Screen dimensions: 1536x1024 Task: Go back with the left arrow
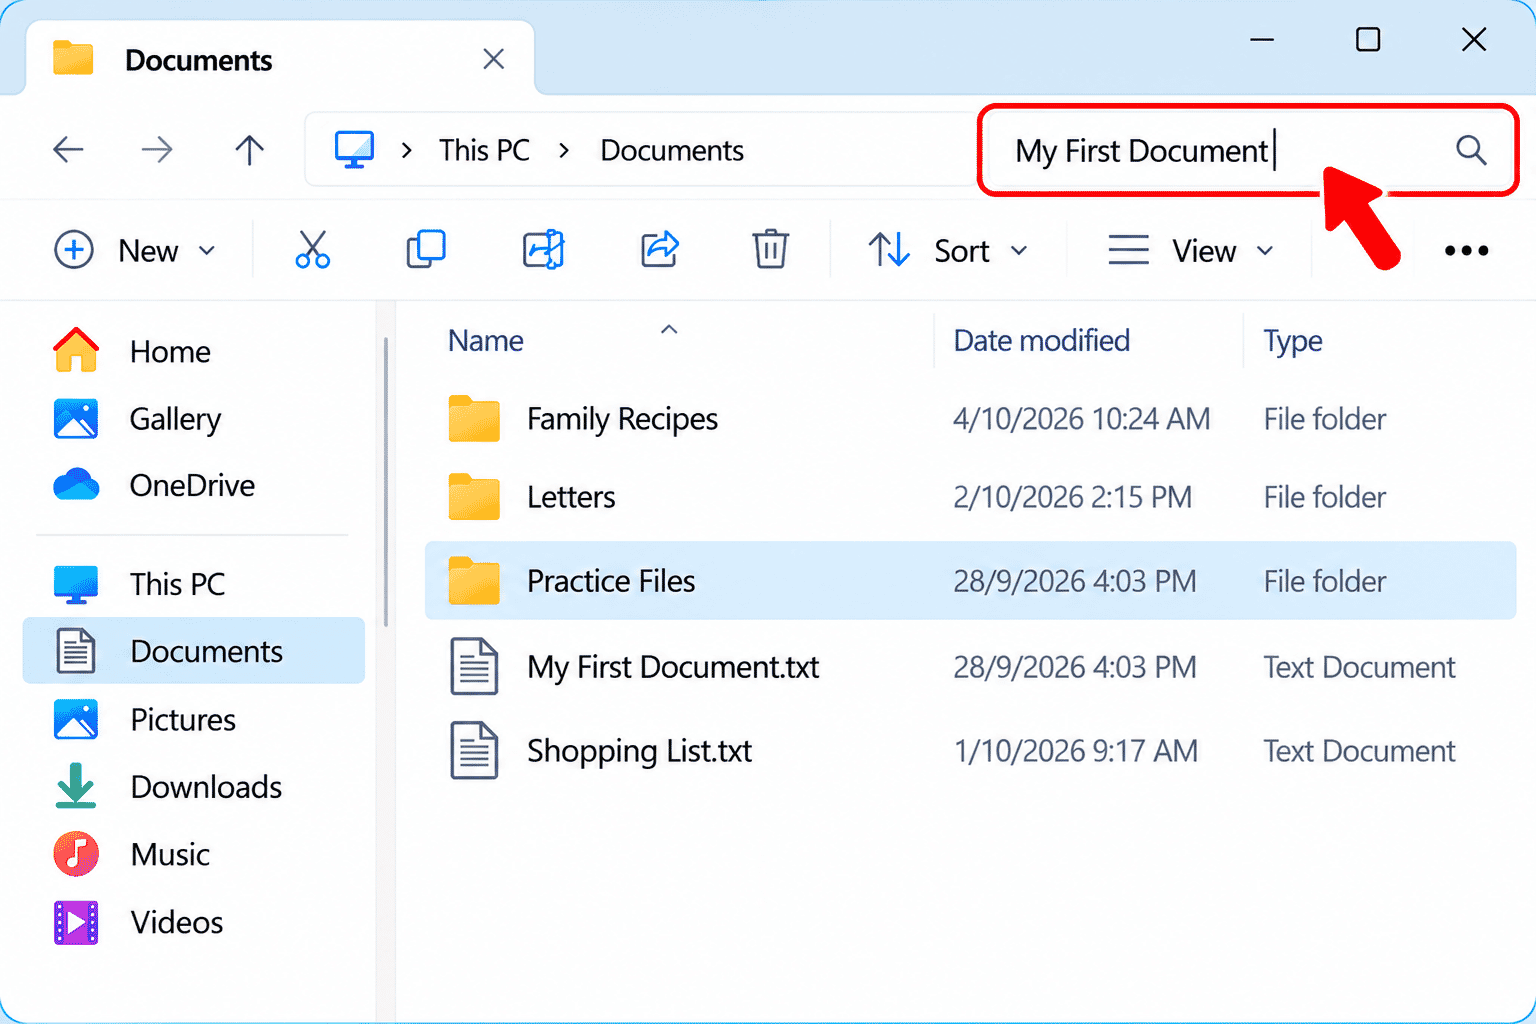click(x=68, y=150)
